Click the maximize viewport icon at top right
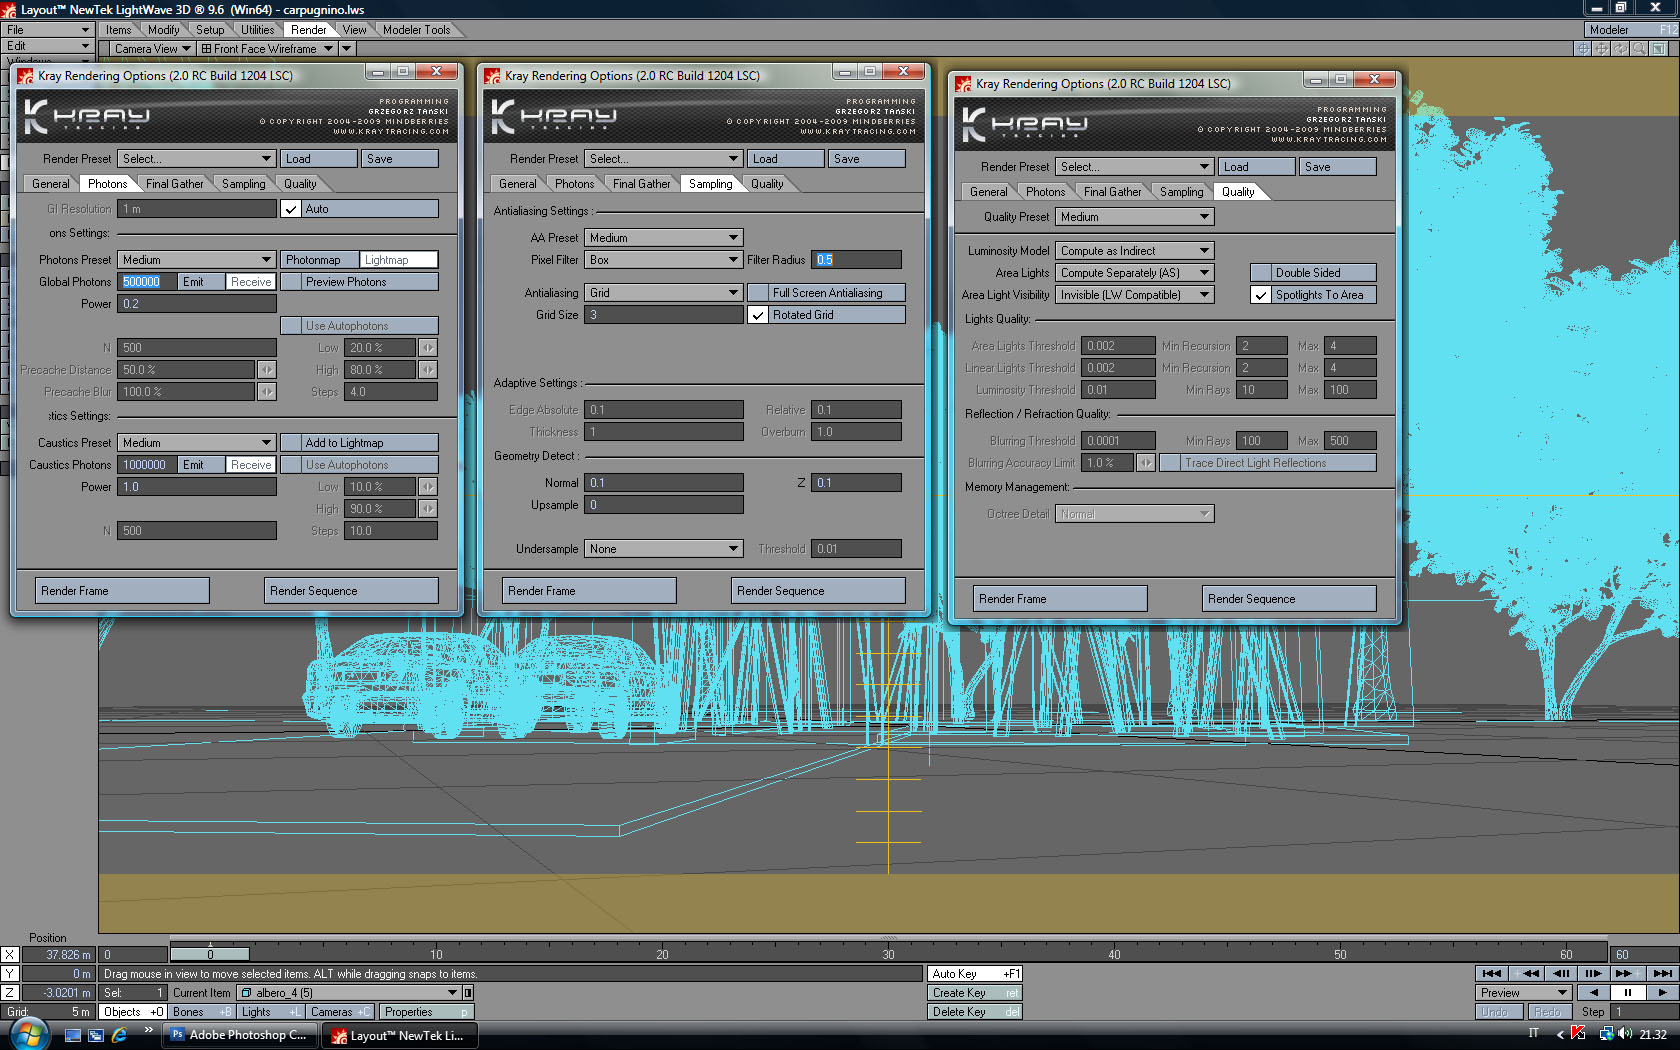1680x1050 pixels. (1659, 48)
